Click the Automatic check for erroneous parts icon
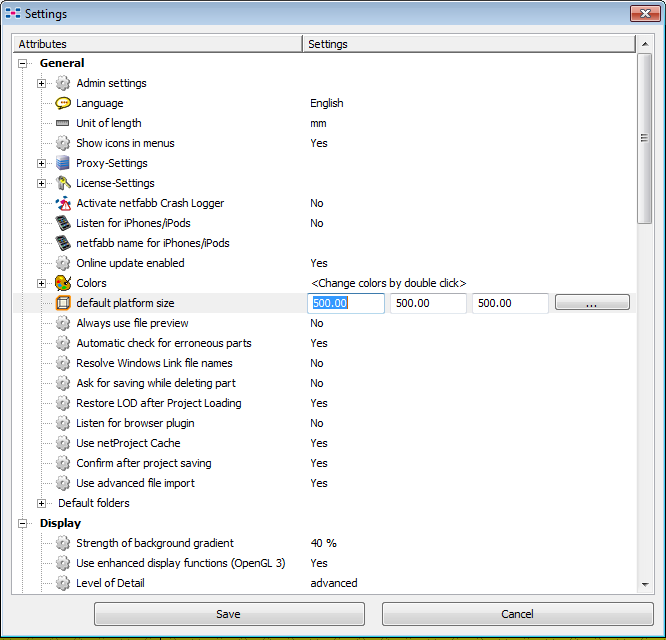This screenshot has height=640, width=666. click(x=63, y=343)
